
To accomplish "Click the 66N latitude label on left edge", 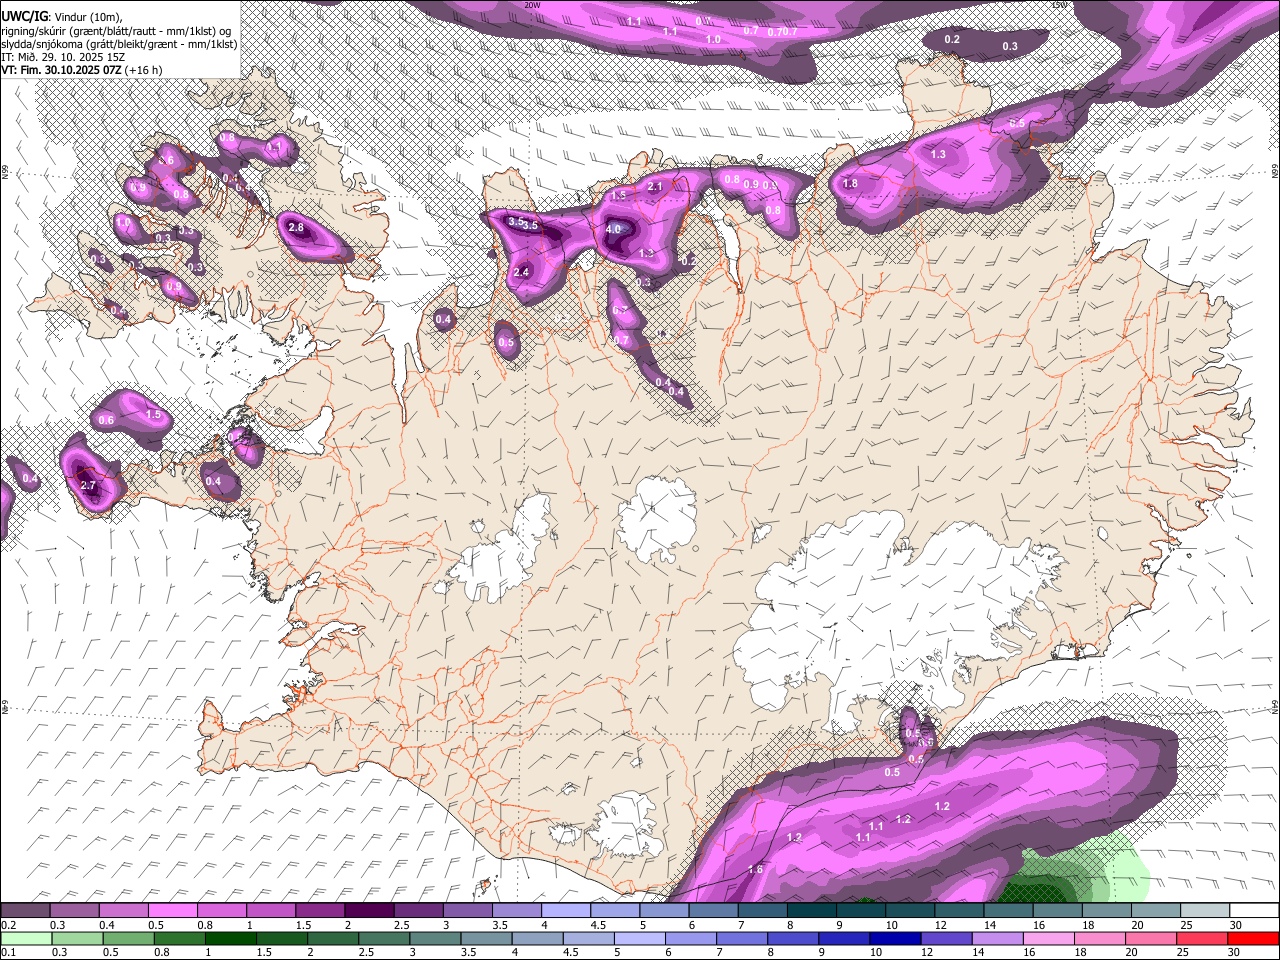I will [5, 172].
